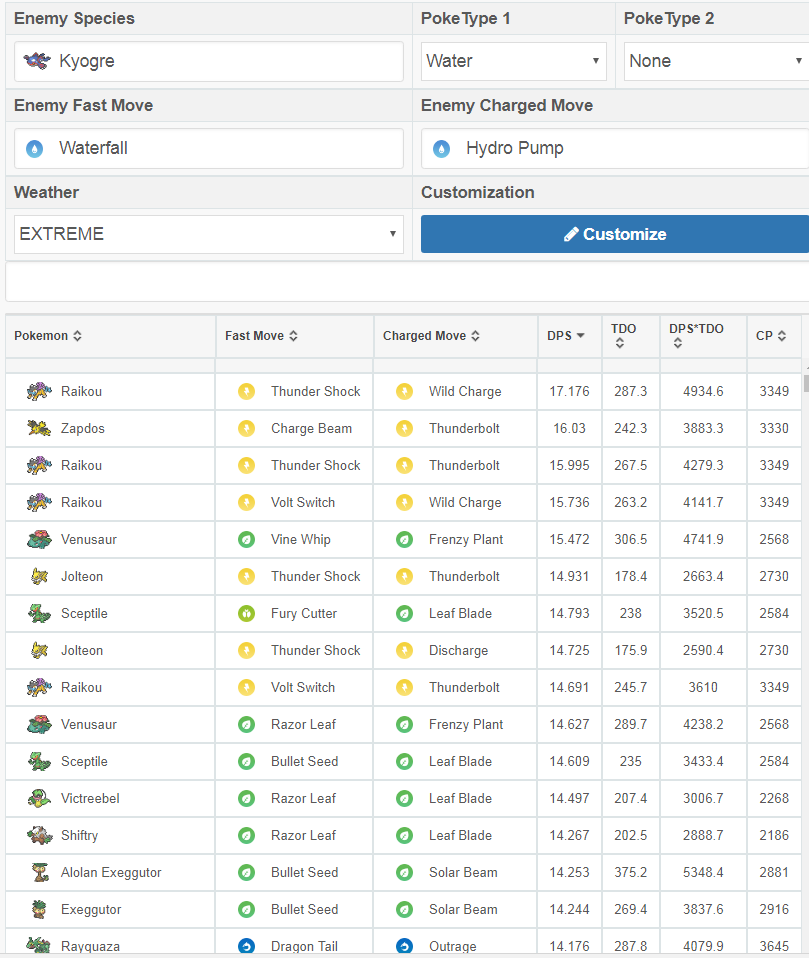This screenshot has height=958, width=809.
Task: Click the DPS*TDO value 4741.9
Action: 703,539
